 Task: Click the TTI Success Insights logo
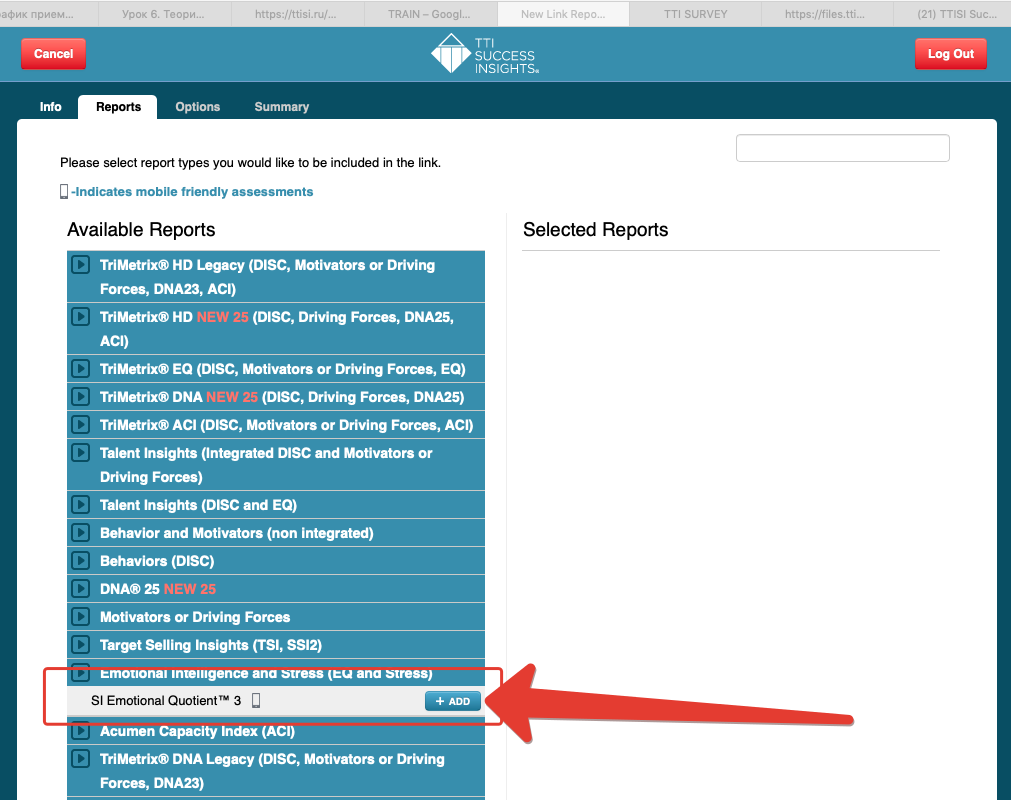click(485, 54)
